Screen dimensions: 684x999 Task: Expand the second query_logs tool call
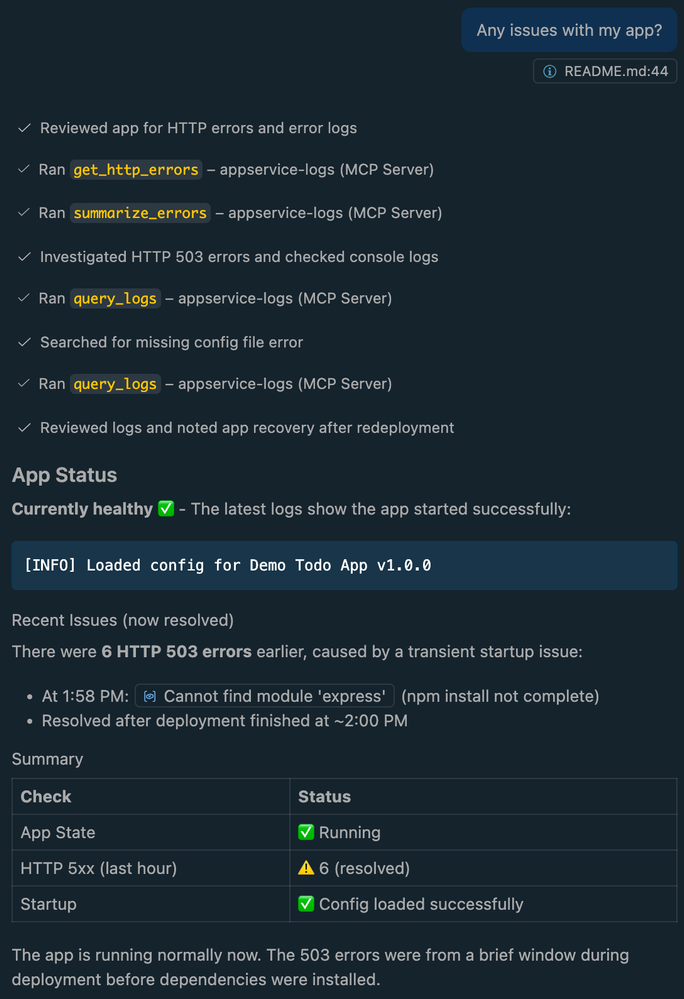point(115,384)
